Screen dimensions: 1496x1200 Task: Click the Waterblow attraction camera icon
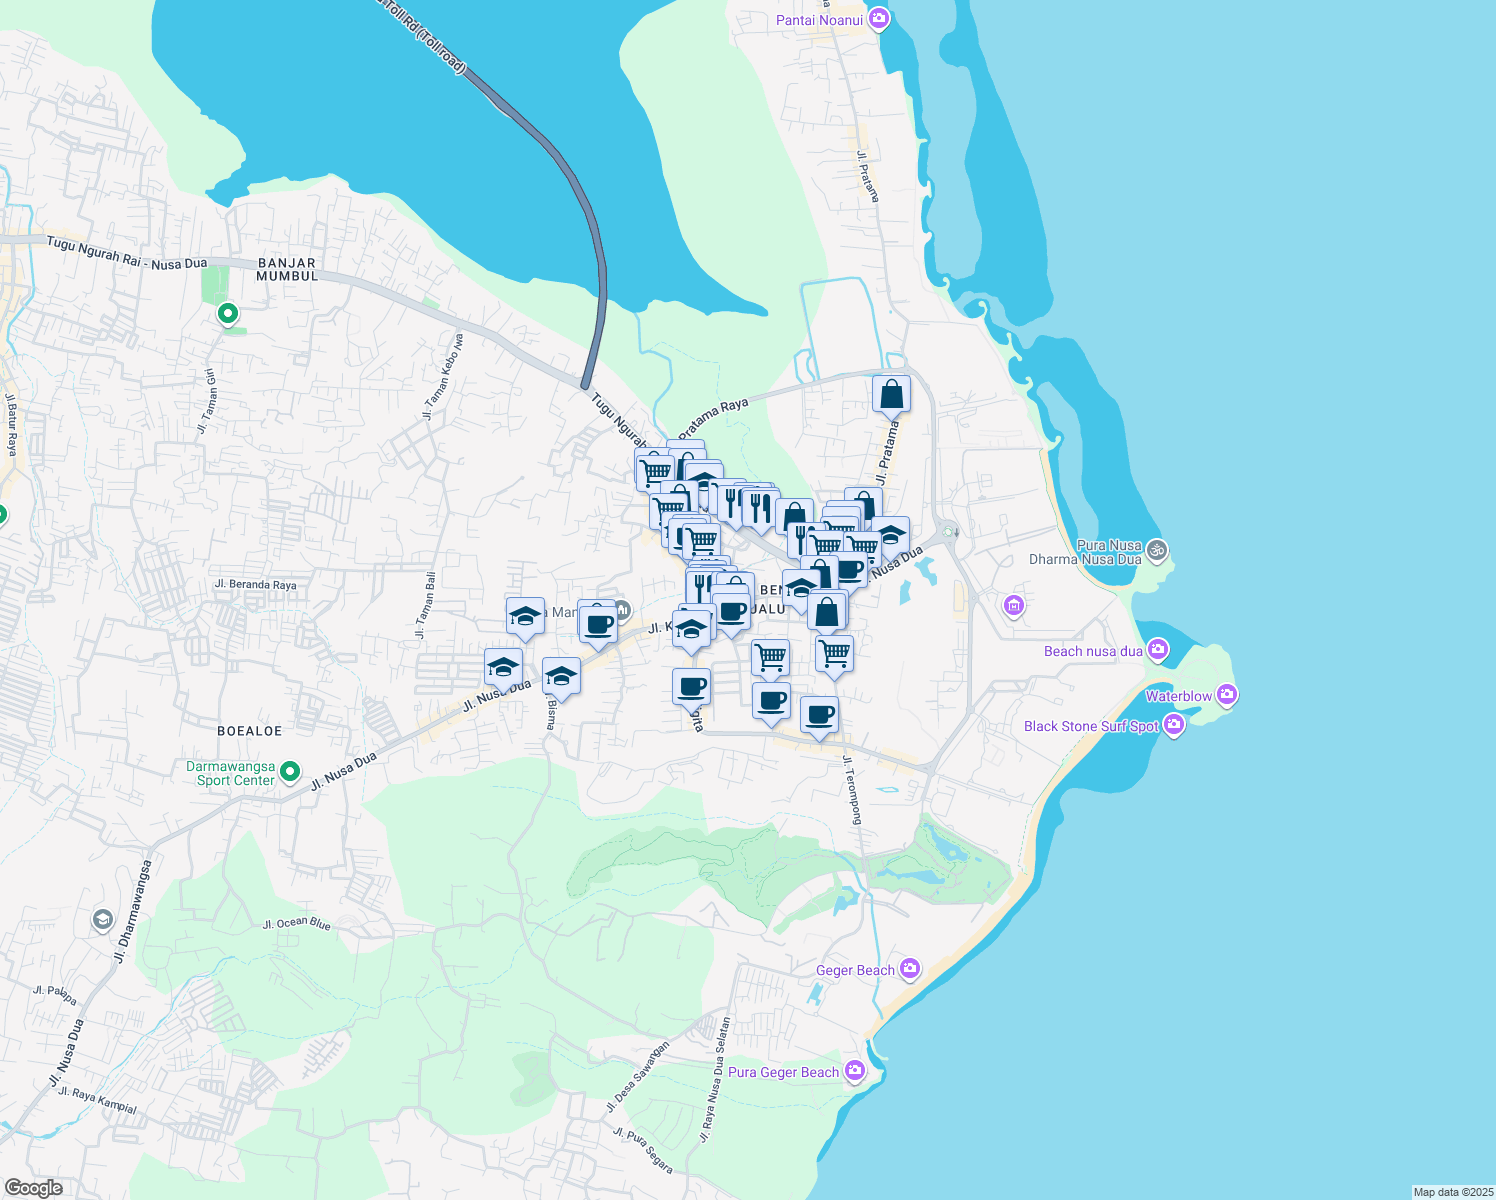[1226, 693]
